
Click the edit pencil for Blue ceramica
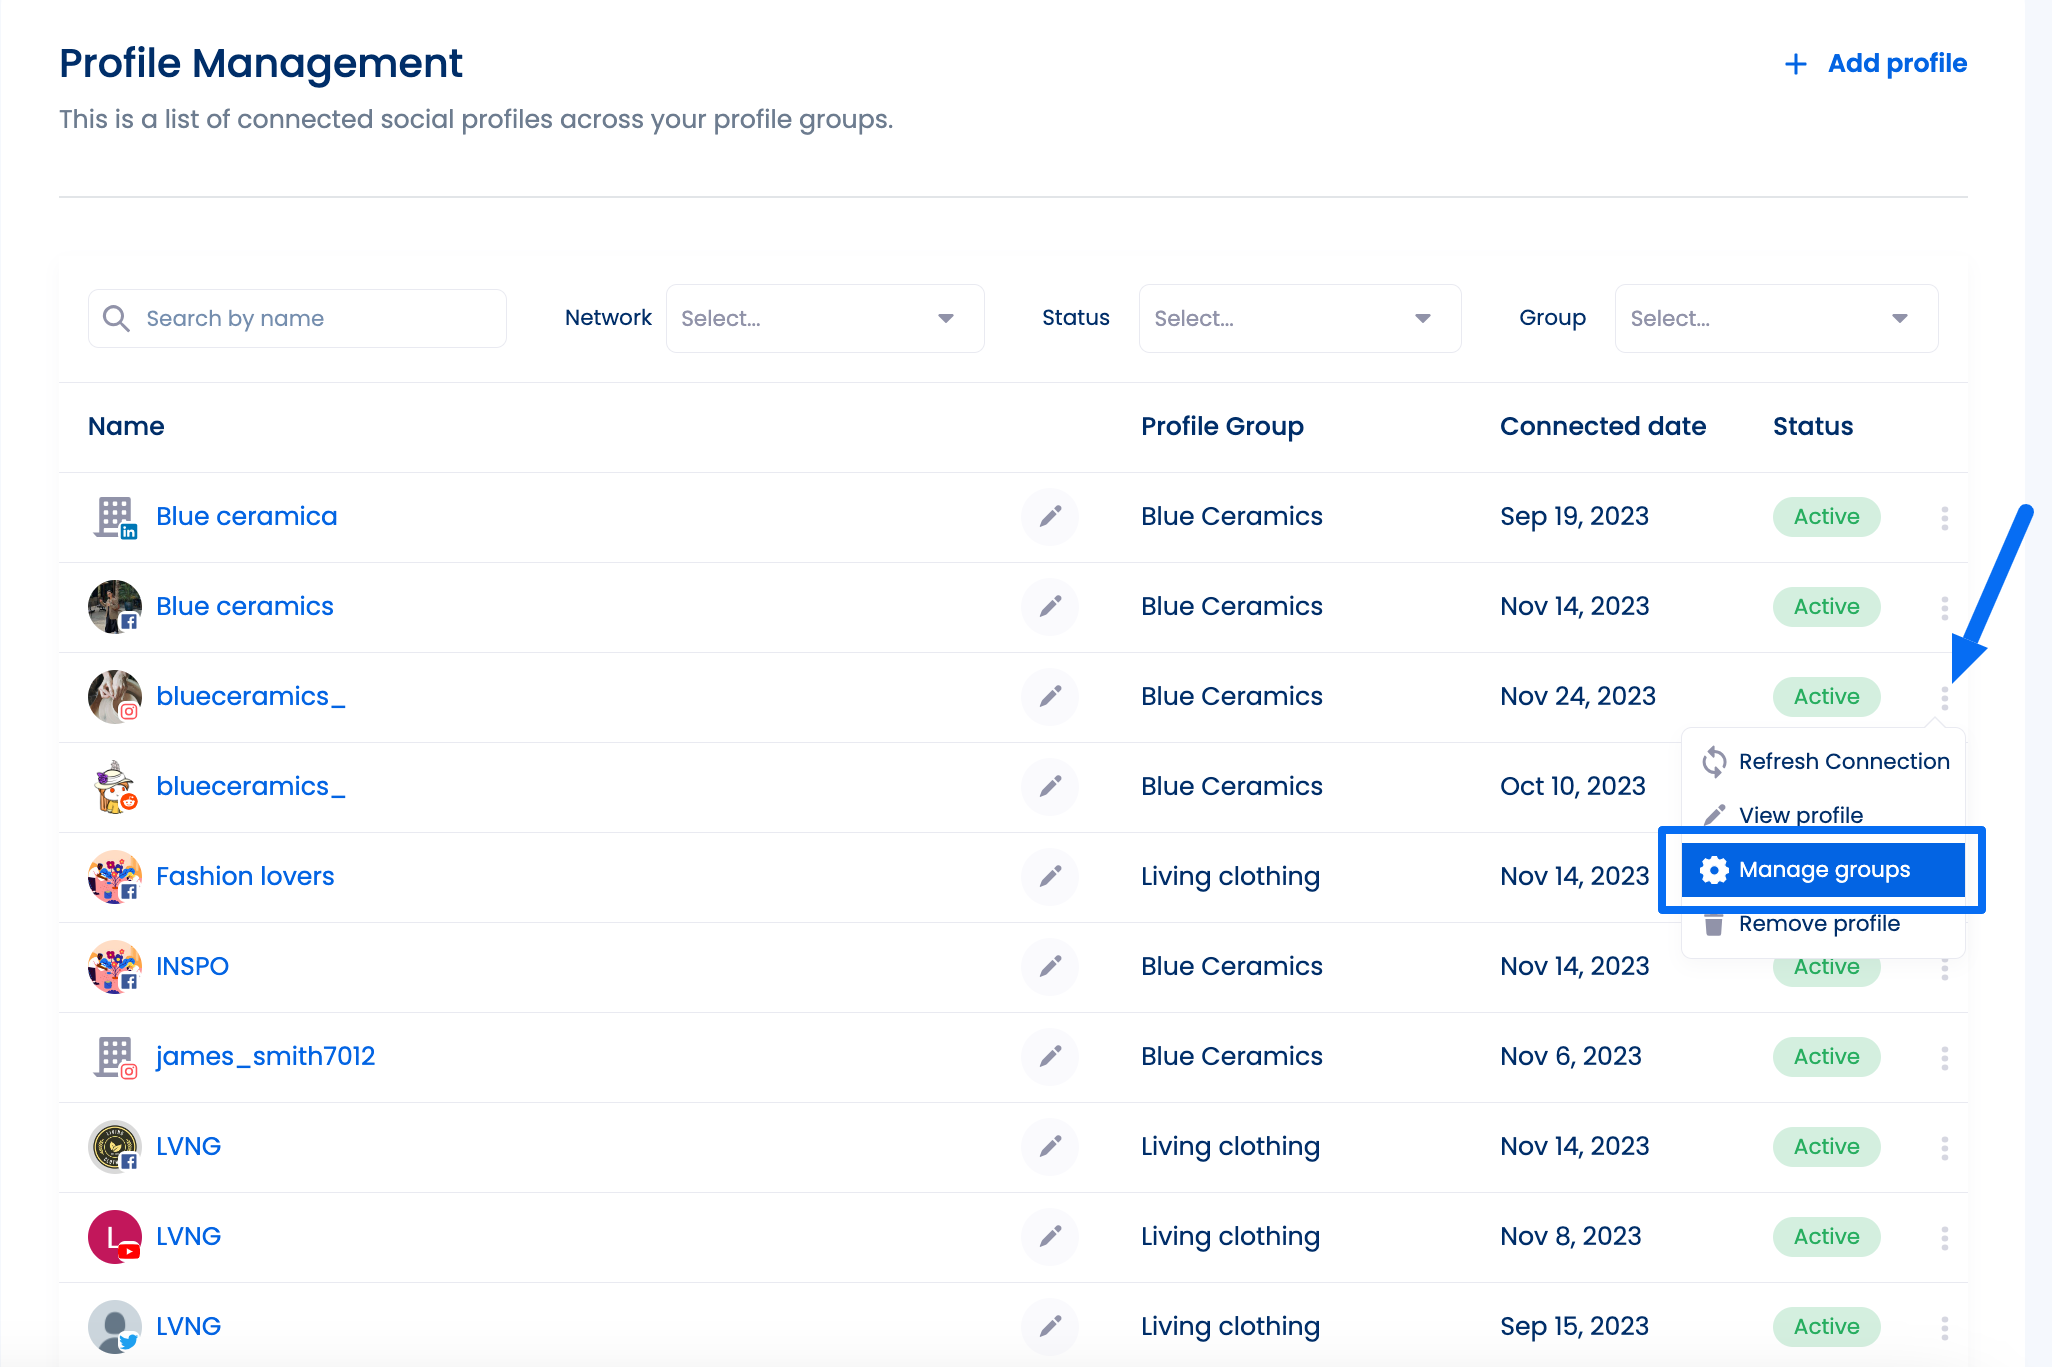[x=1049, y=516]
